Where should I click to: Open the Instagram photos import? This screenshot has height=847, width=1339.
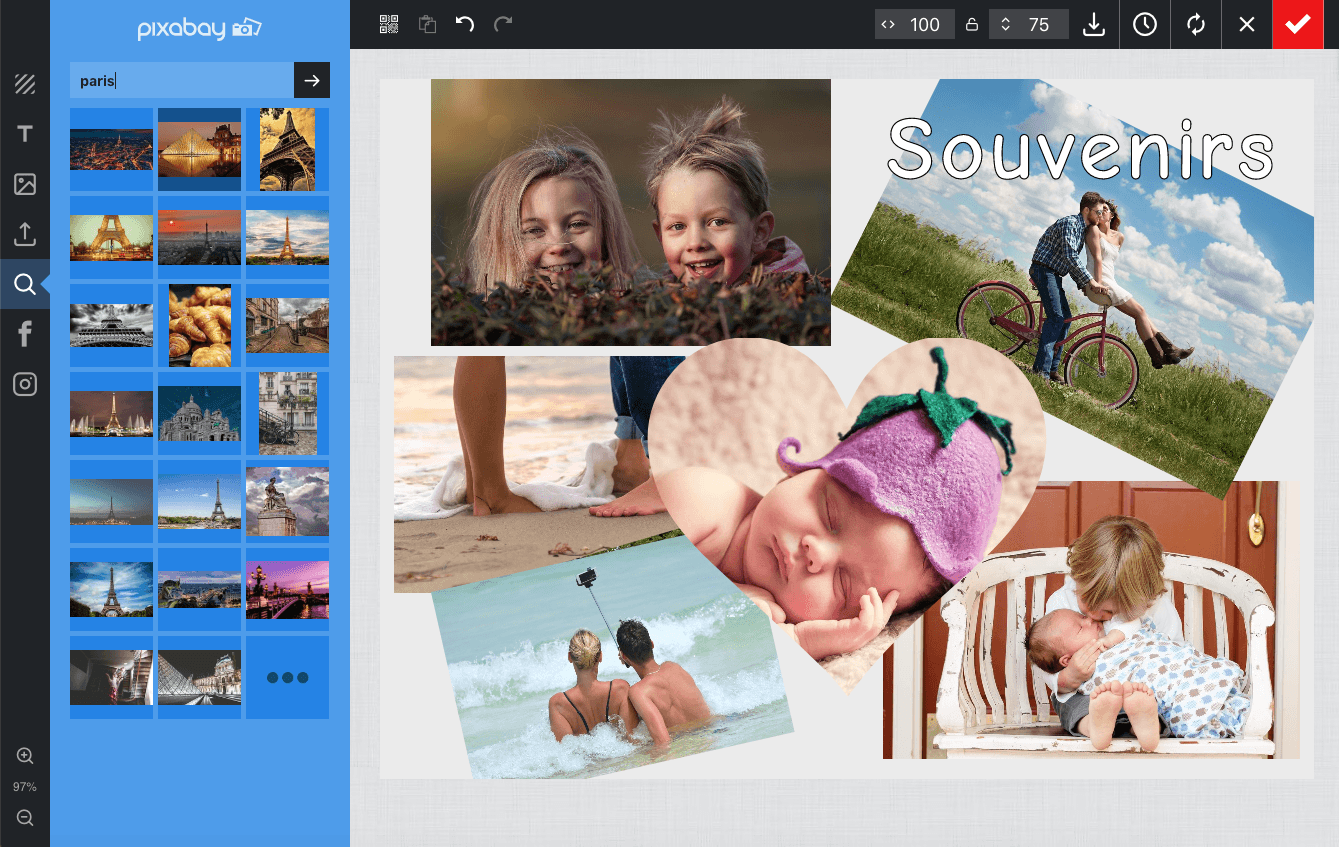click(x=25, y=384)
